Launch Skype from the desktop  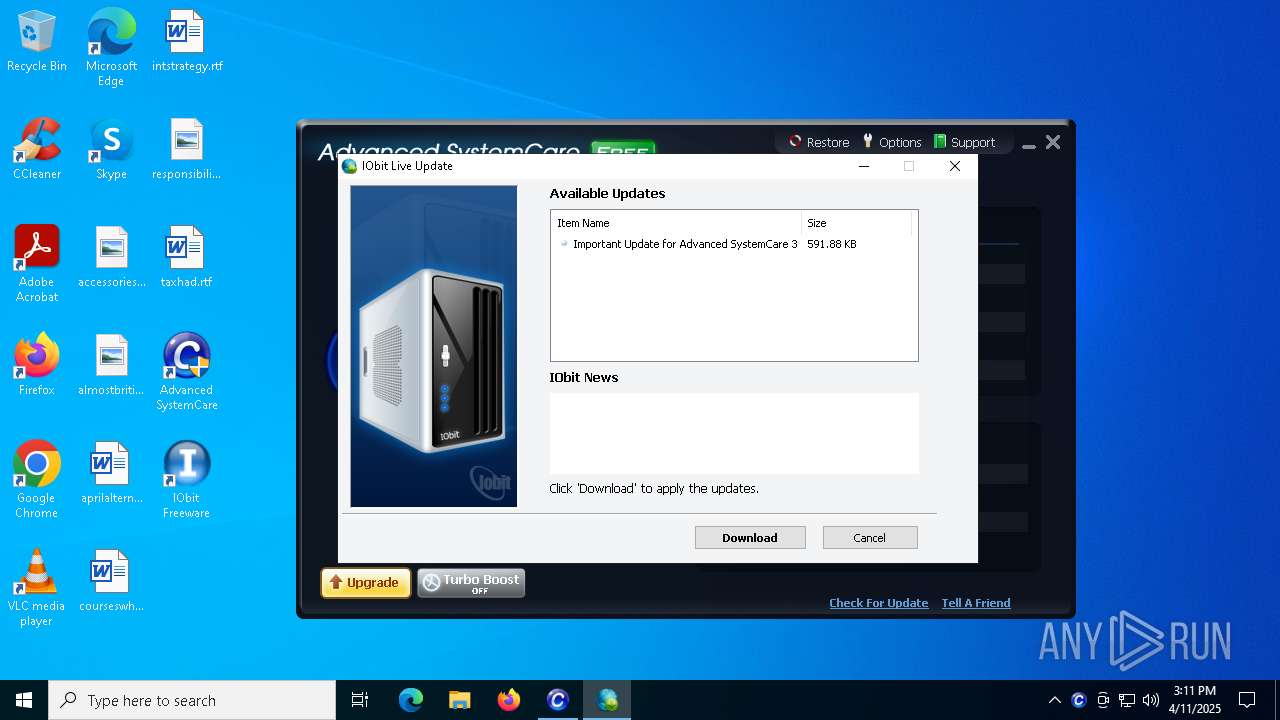click(111, 150)
